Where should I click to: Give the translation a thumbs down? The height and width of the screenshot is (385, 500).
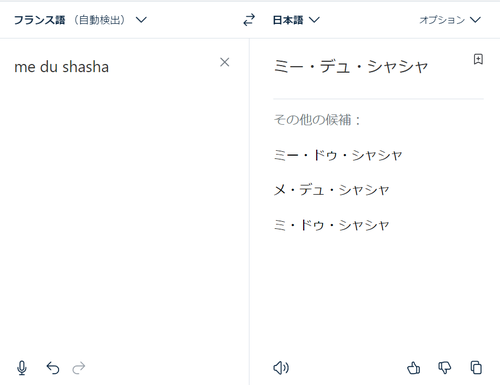coord(445,368)
